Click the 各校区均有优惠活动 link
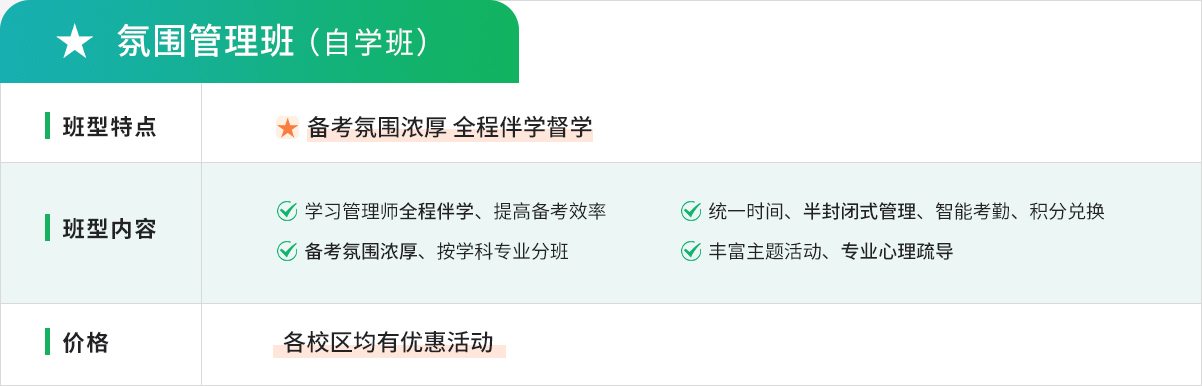Image resolution: width=1202 pixels, height=386 pixels. click(x=389, y=343)
